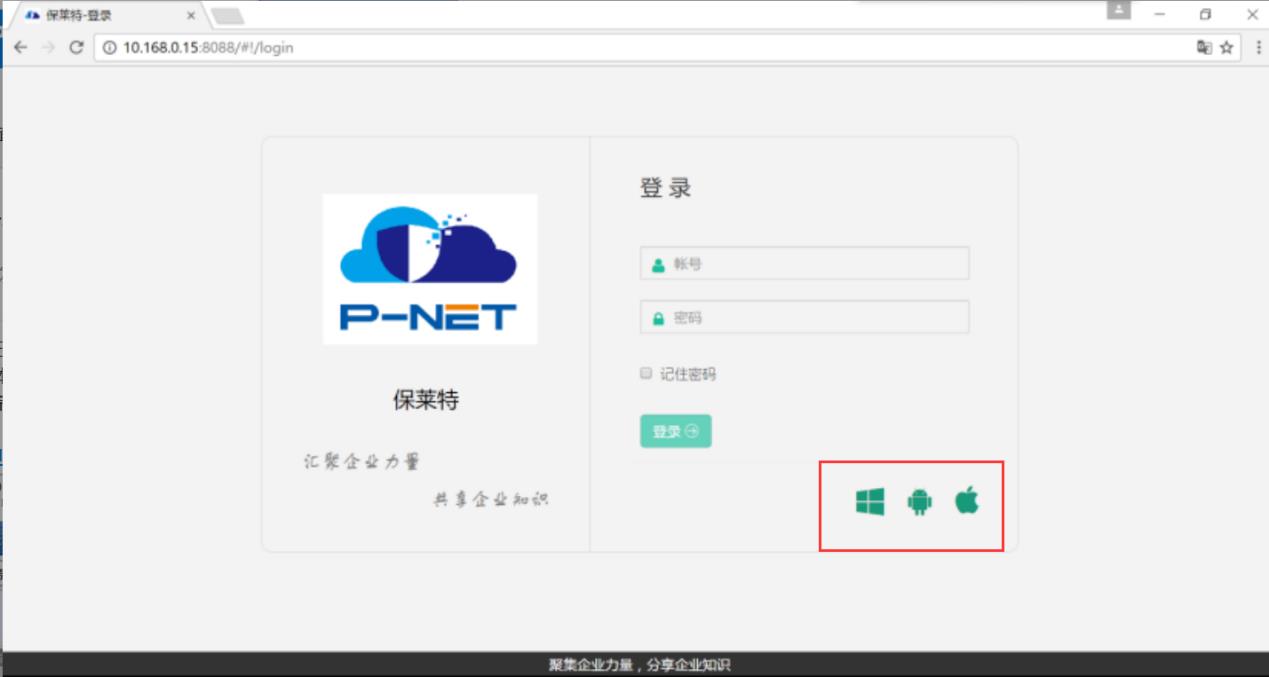This screenshot has height=677, width=1269.
Task: Click the P-NET company logo
Action: [430, 268]
